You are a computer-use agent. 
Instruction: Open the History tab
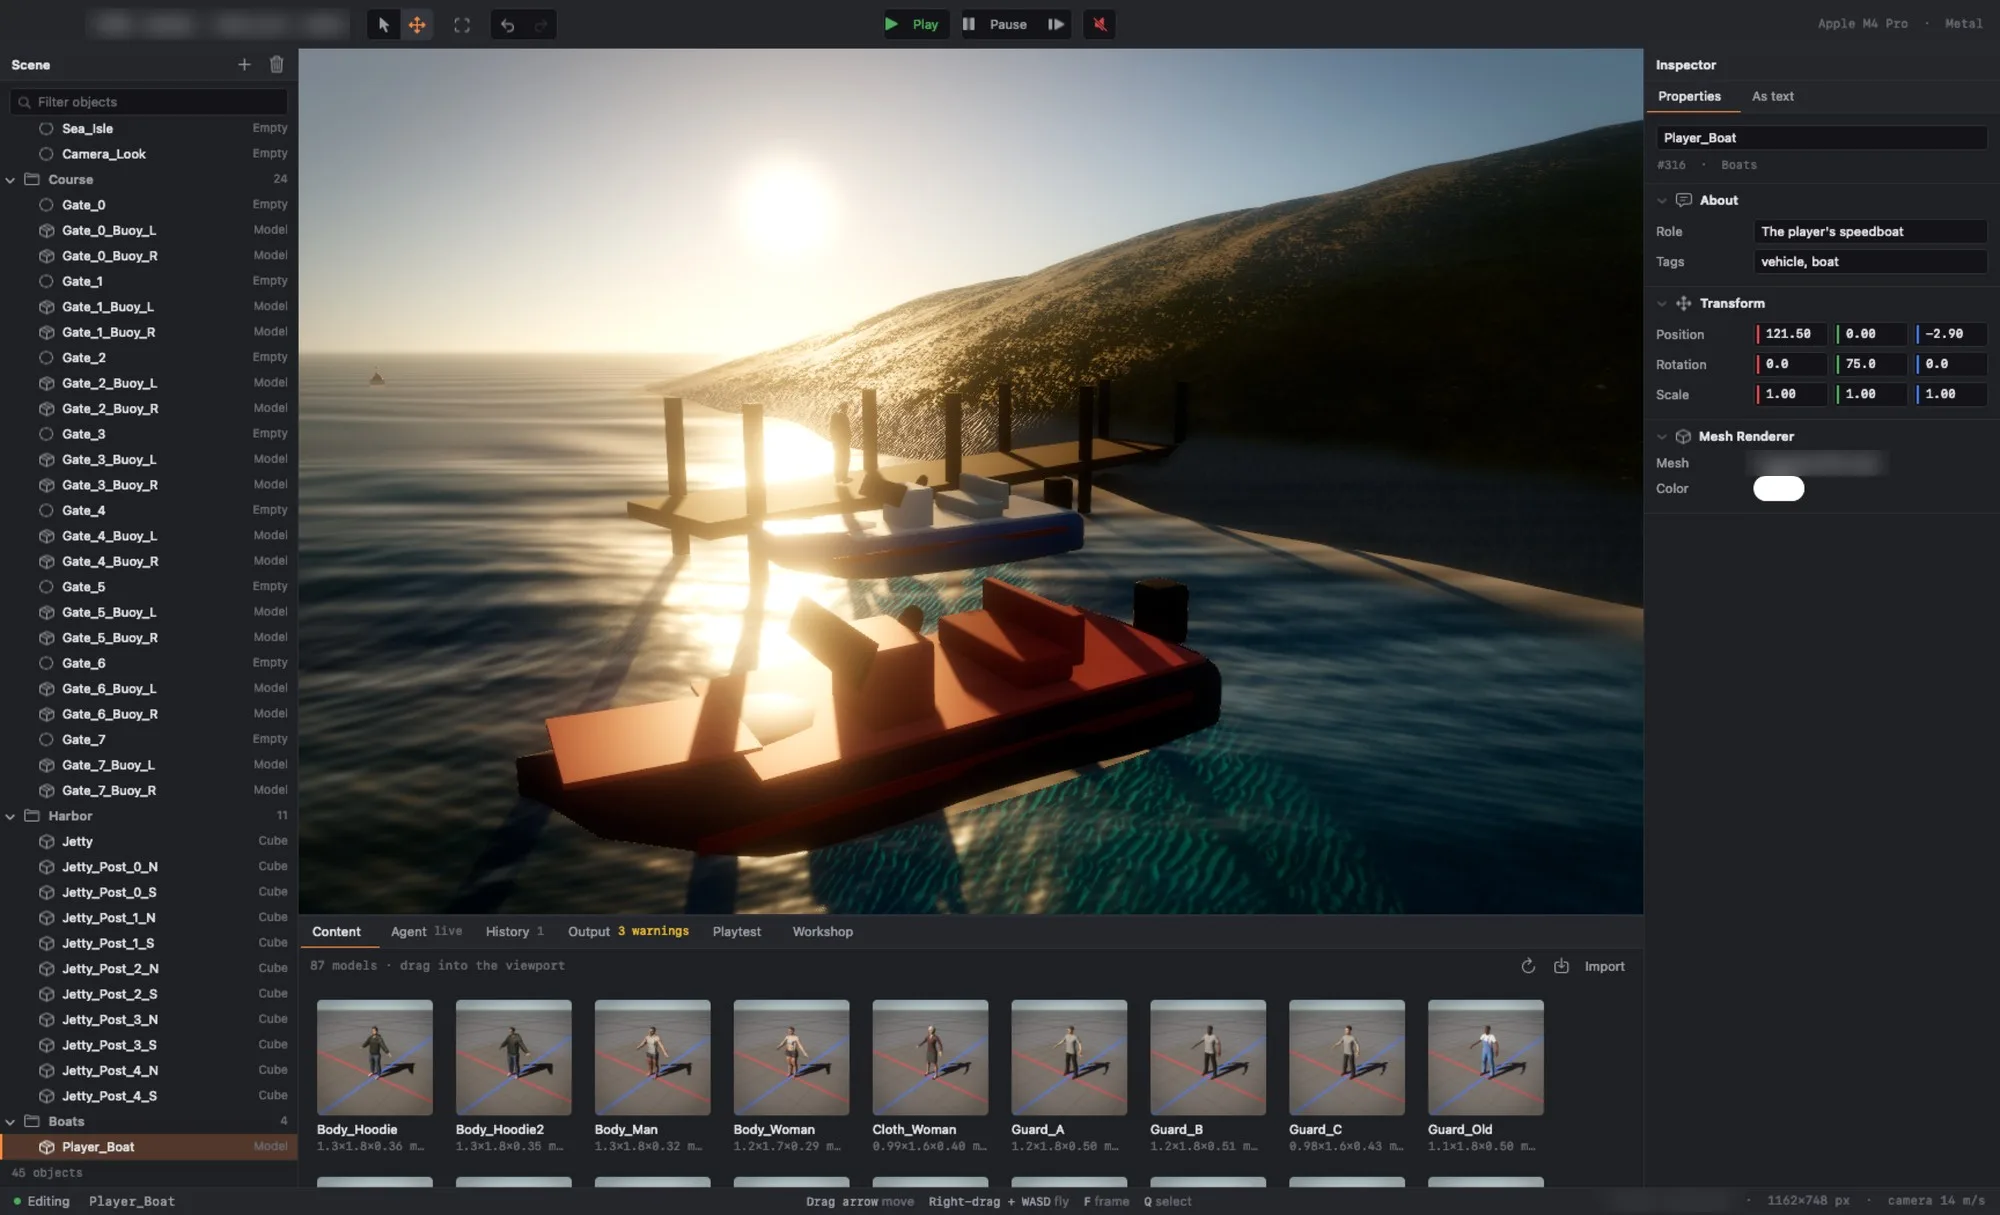[x=514, y=931]
